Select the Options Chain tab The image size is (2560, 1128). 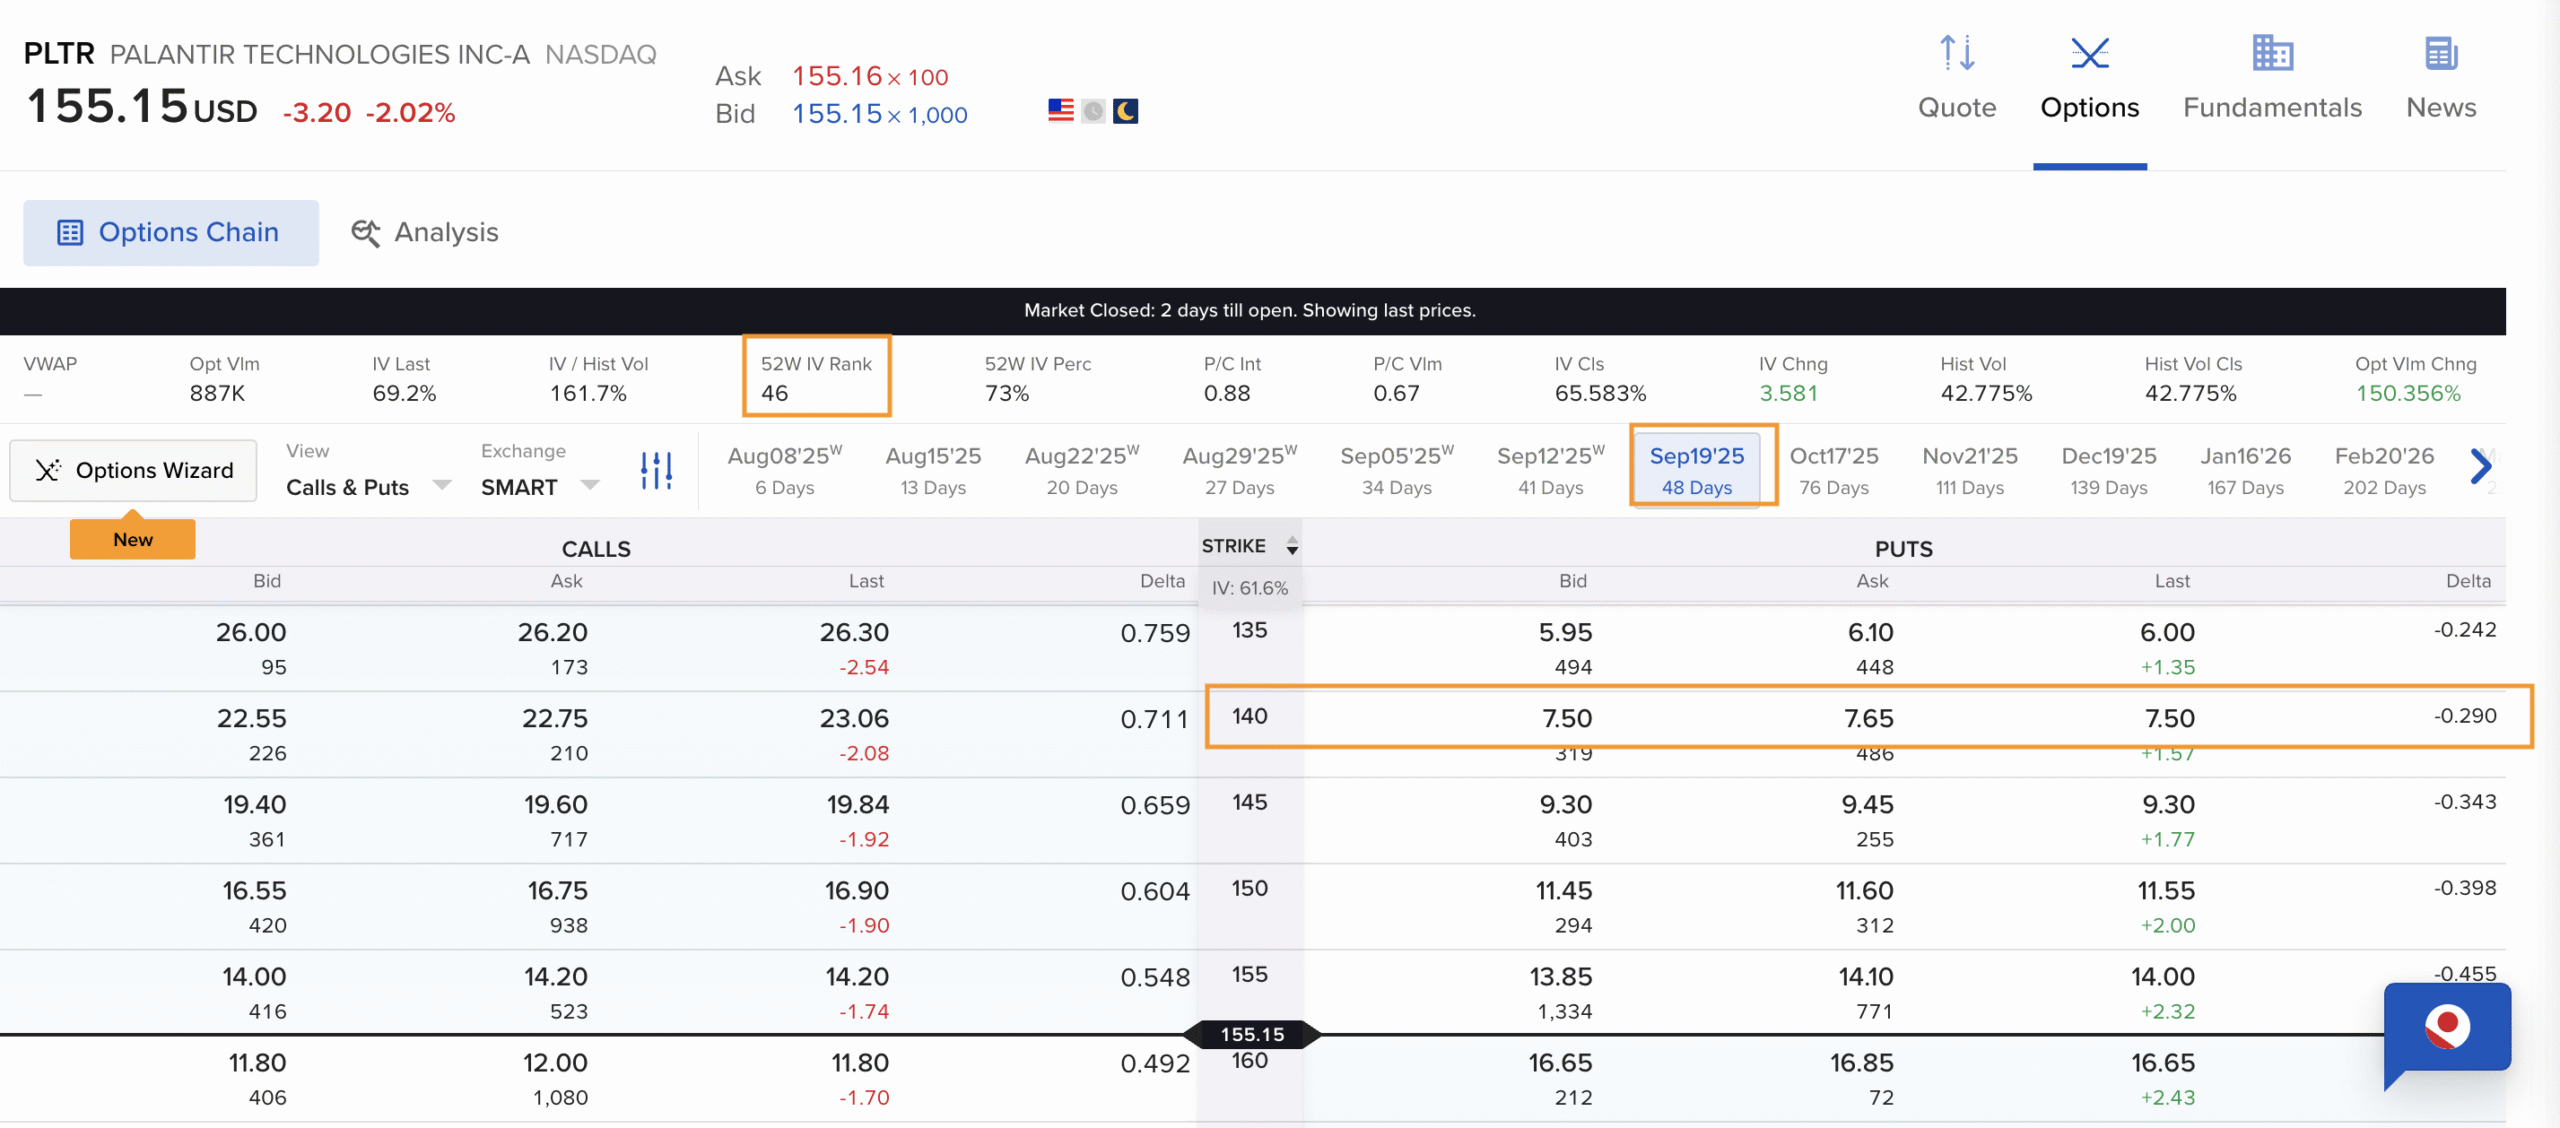[171, 232]
